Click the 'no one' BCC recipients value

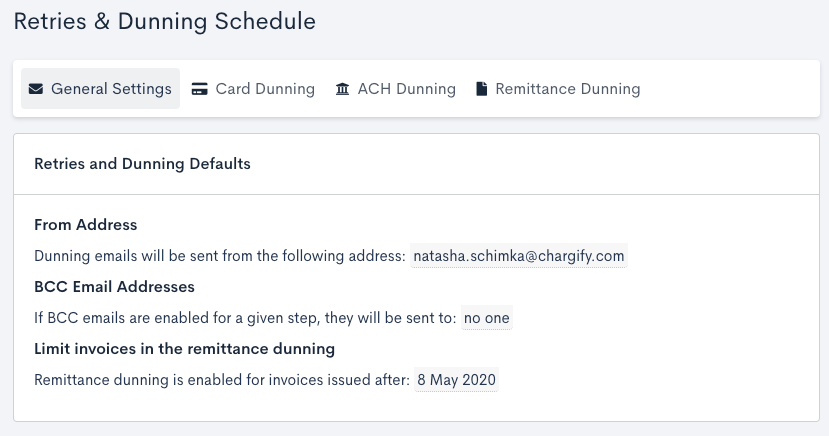tap(487, 318)
